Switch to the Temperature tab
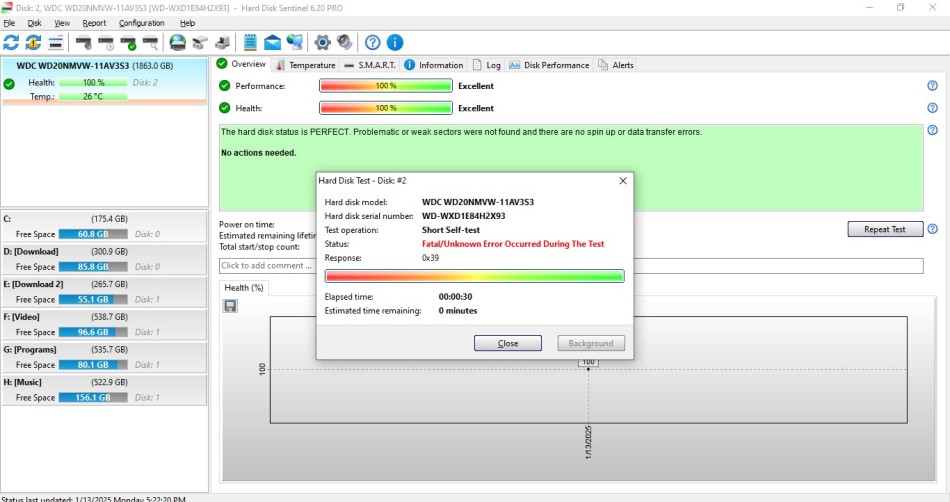 pyautogui.click(x=305, y=65)
